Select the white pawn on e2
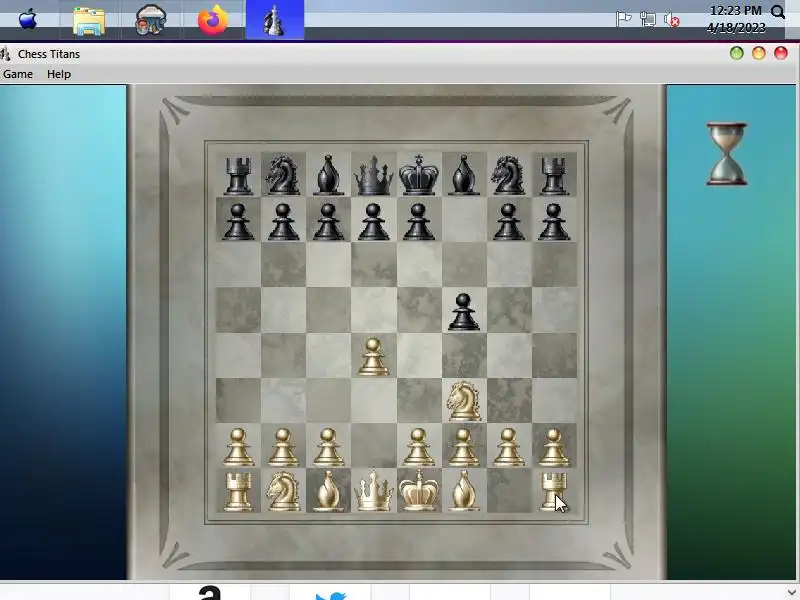This screenshot has height=600, width=800. tap(418, 447)
